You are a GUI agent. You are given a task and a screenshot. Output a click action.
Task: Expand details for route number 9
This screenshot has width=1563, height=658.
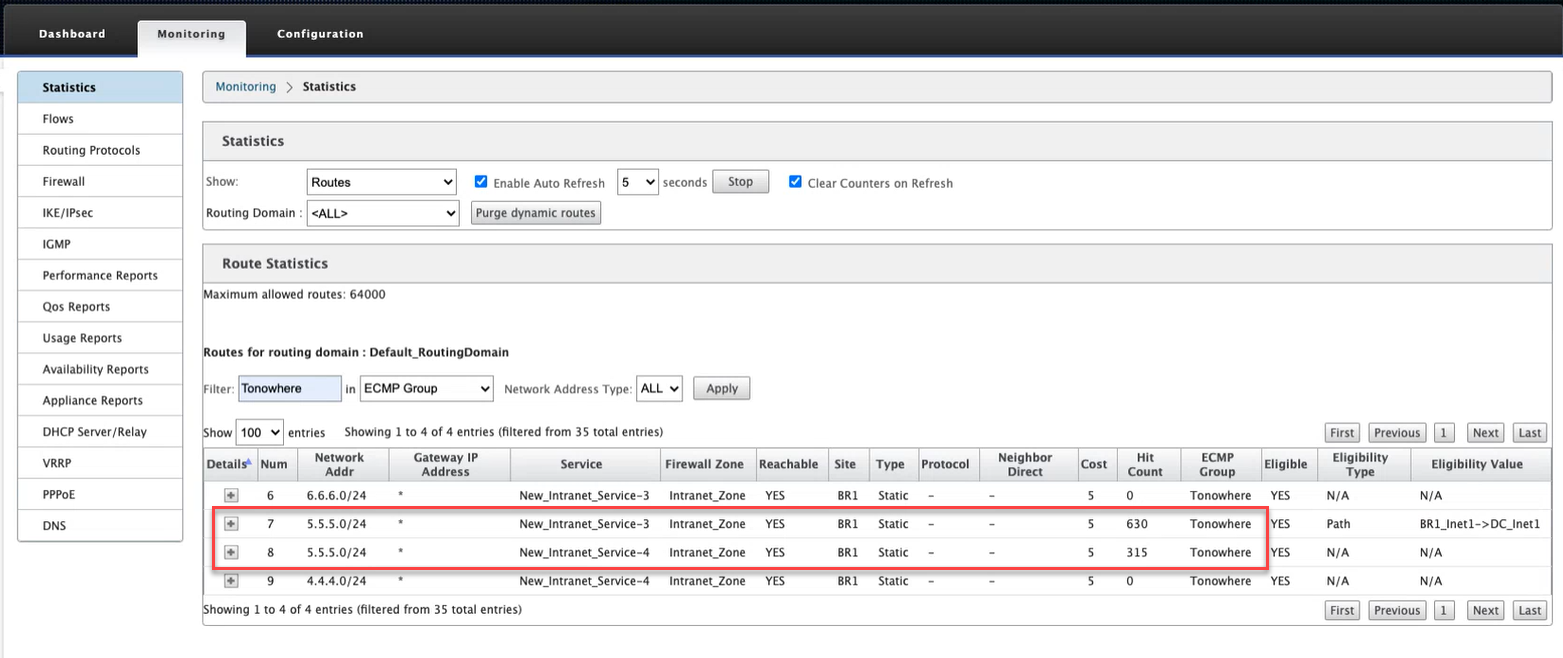tap(231, 581)
